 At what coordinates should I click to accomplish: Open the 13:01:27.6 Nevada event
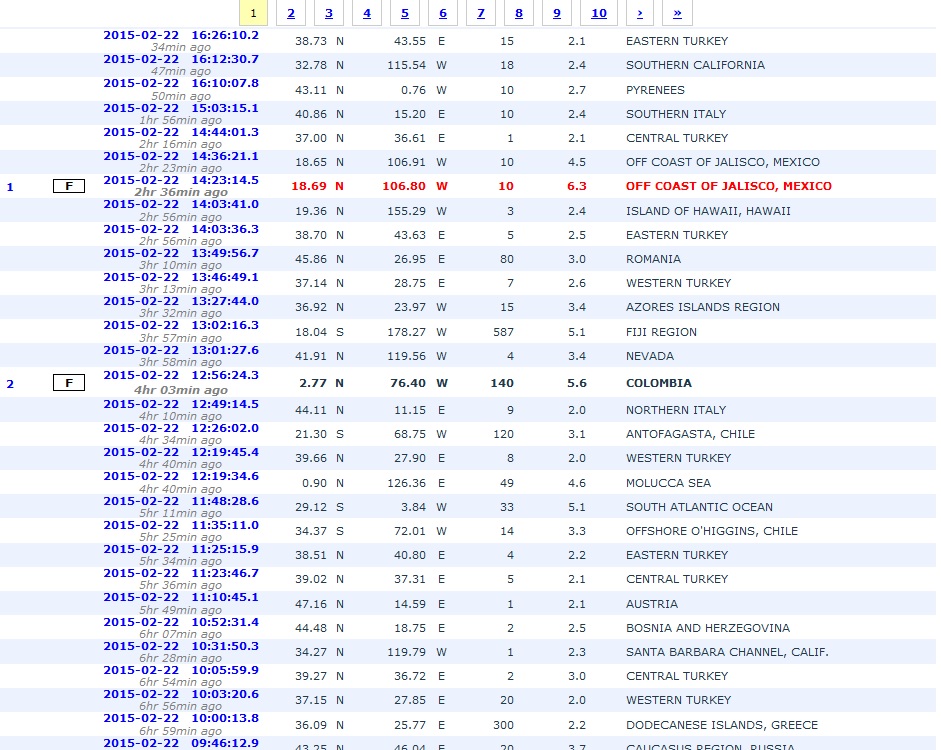(x=181, y=350)
